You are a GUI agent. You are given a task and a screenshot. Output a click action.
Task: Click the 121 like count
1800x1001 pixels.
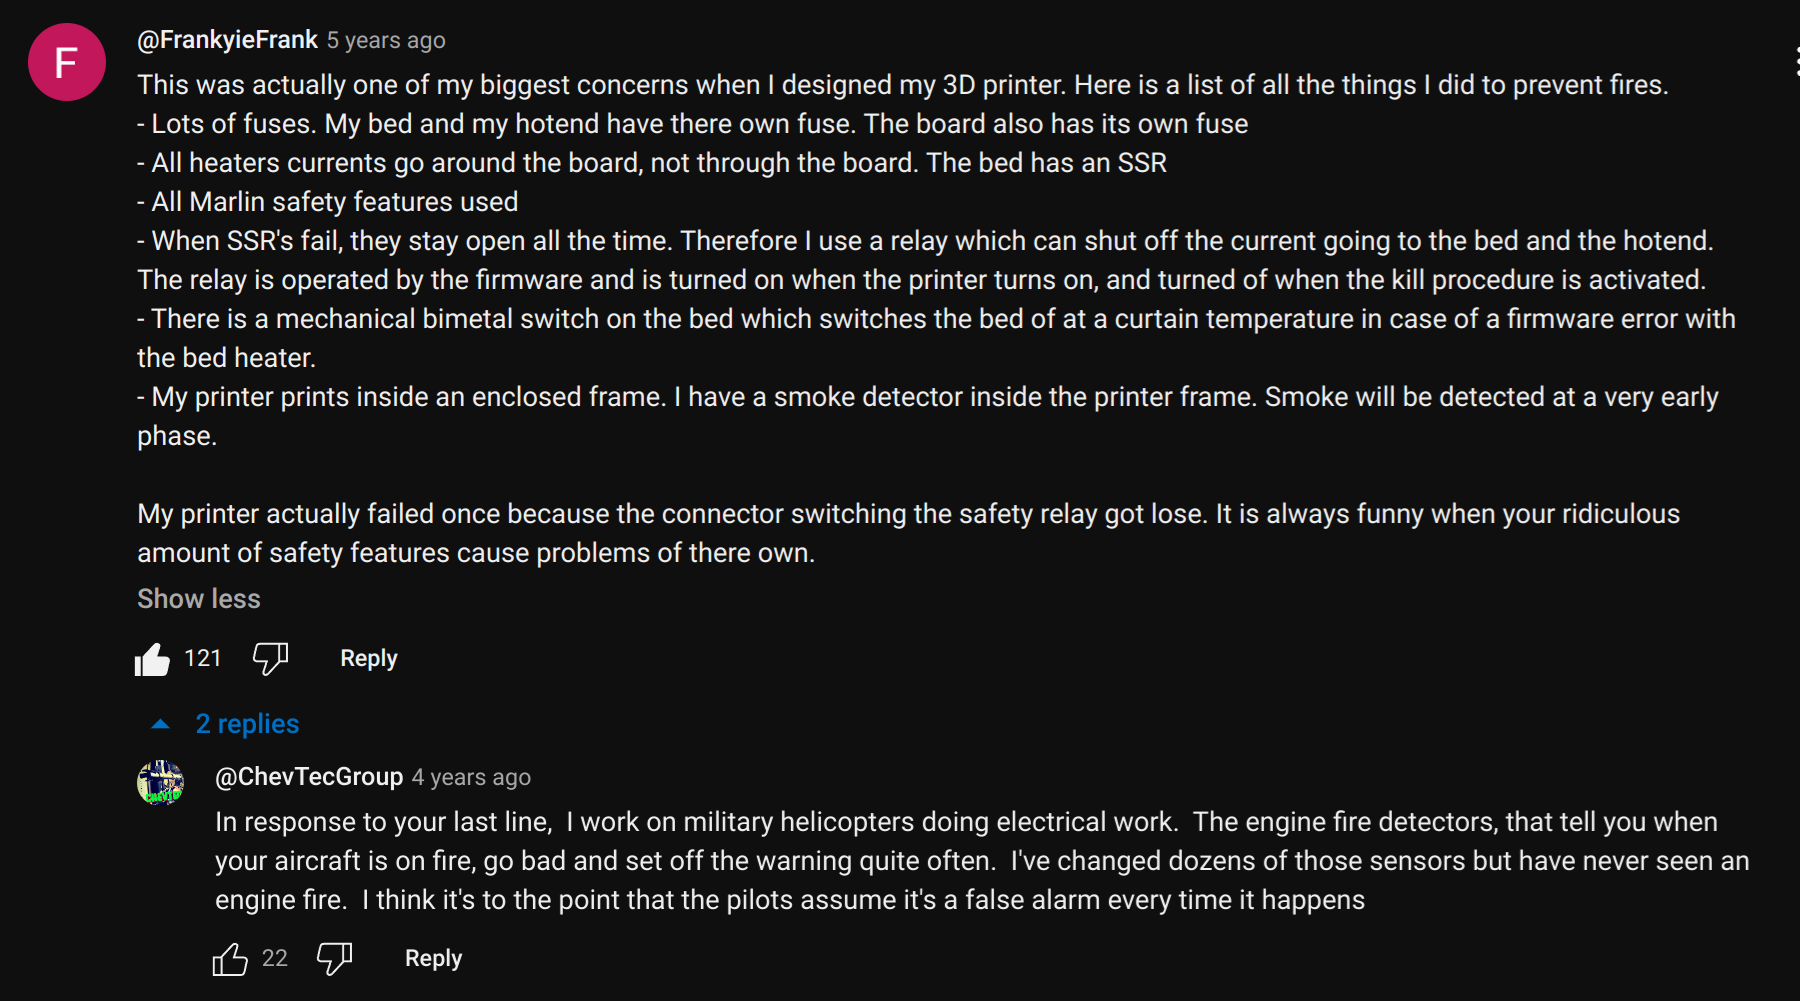tap(202, 659)
